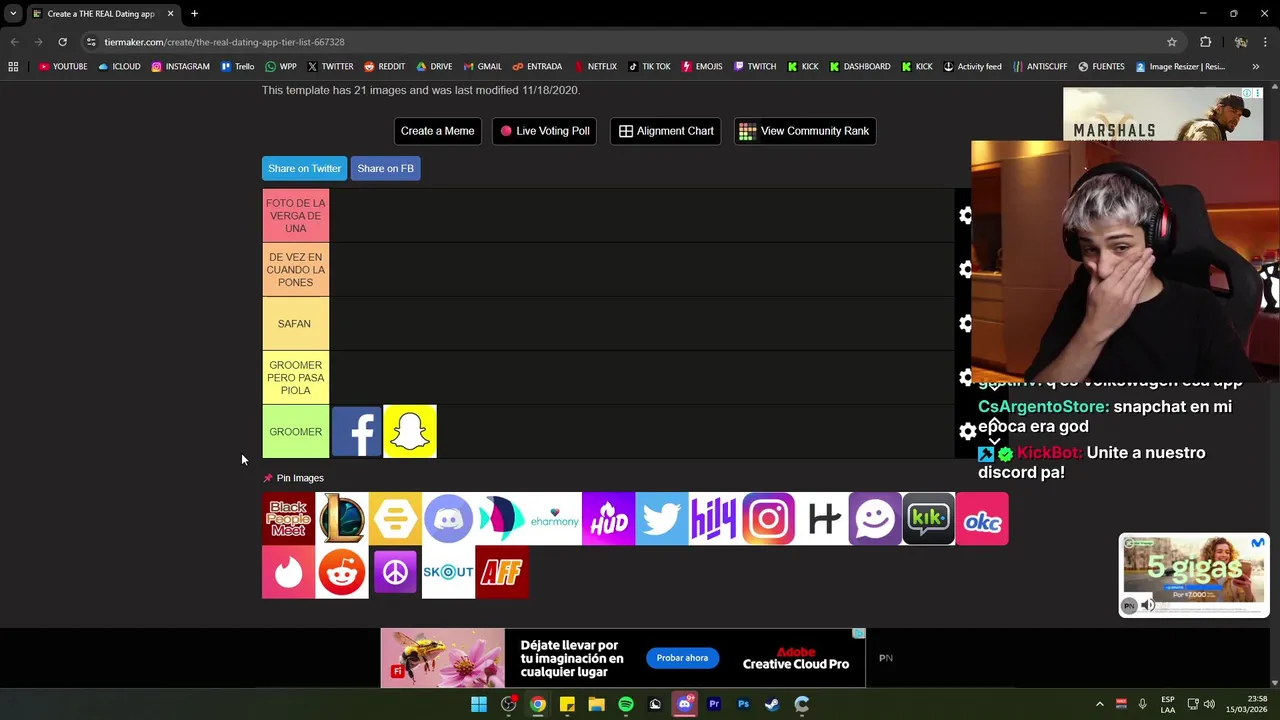Select the Snapchat ghost in GROOMER tier
The image size is (1280, 720).
point(410,432)
